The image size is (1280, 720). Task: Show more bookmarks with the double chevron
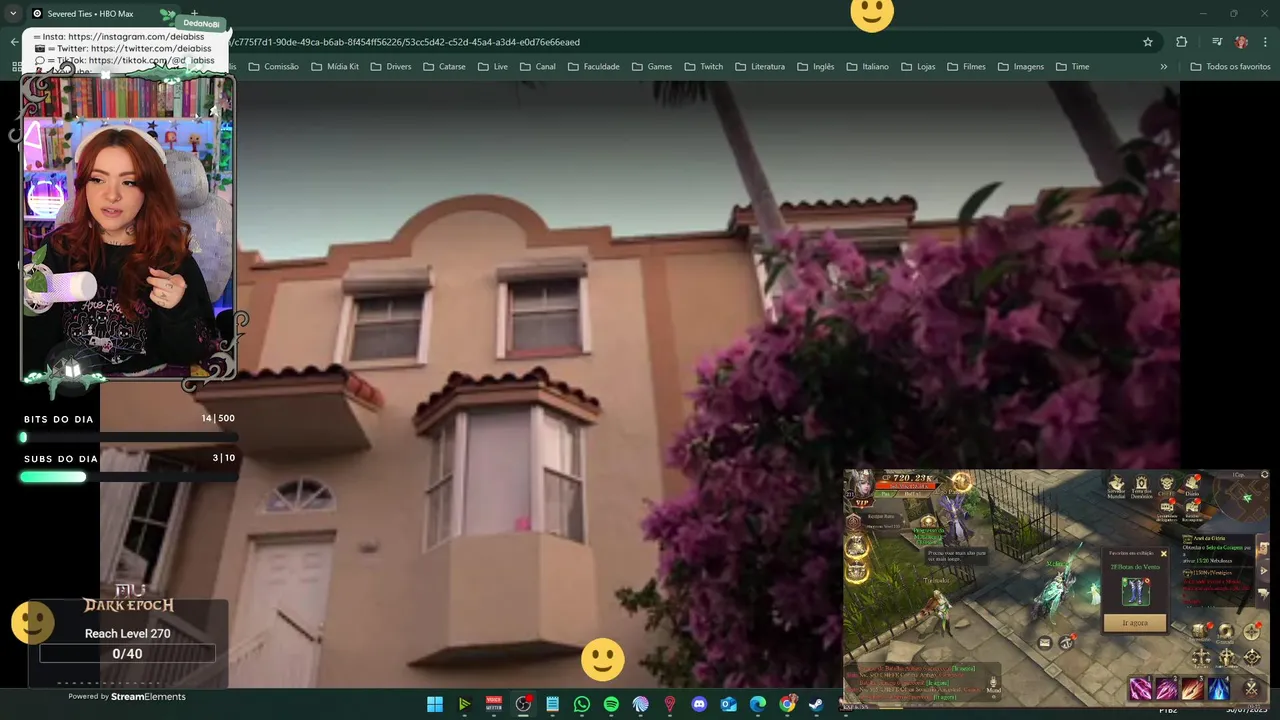(1163, 67)
